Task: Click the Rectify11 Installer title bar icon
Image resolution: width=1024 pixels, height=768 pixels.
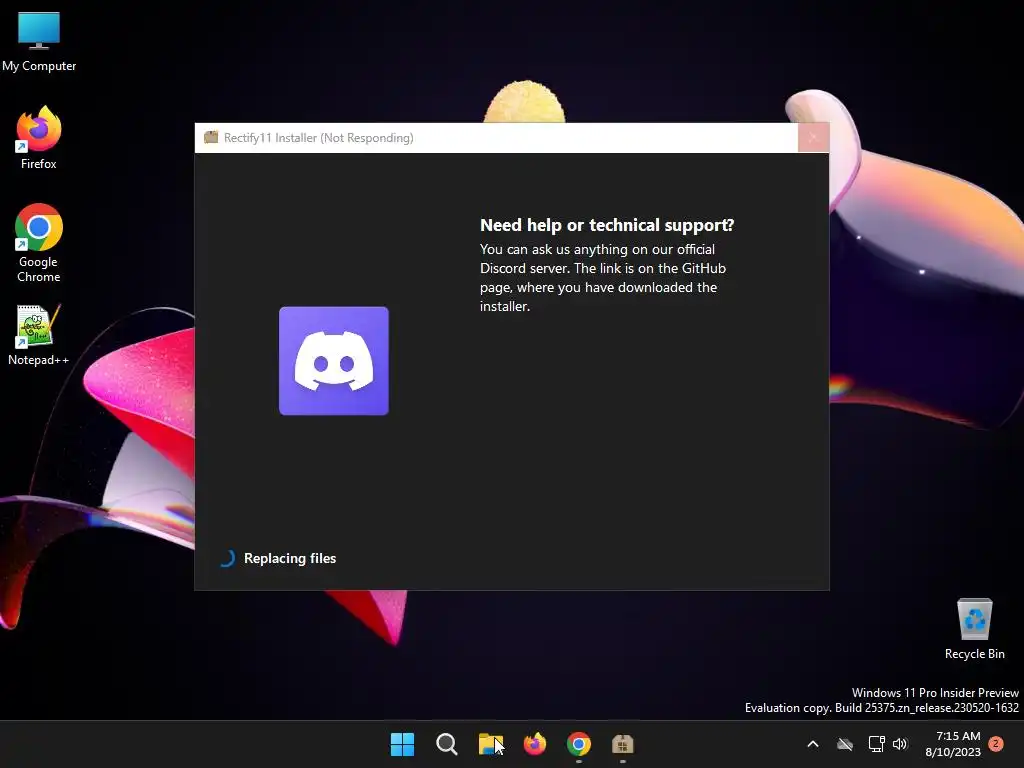Action: 211,138
